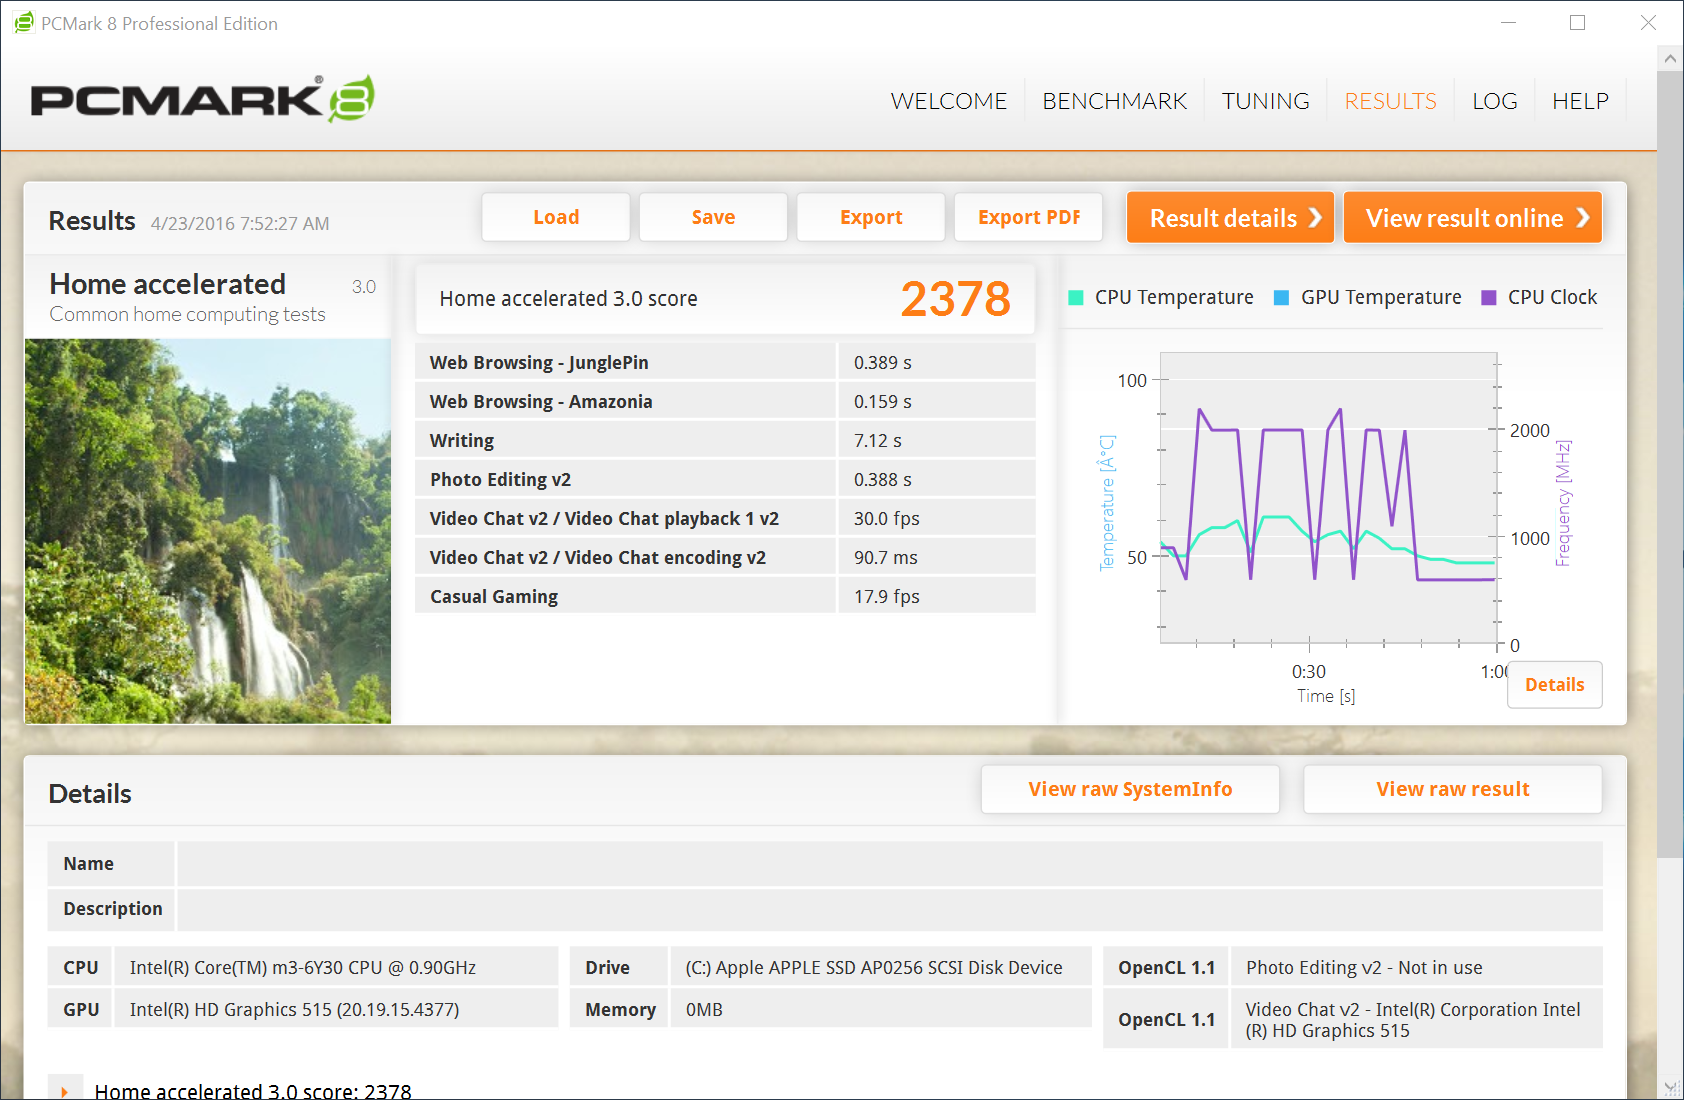Click the 17.9 fps Casual Gaming value
This screenshot has height=1100, width=1684.
(x=887, y=596)
